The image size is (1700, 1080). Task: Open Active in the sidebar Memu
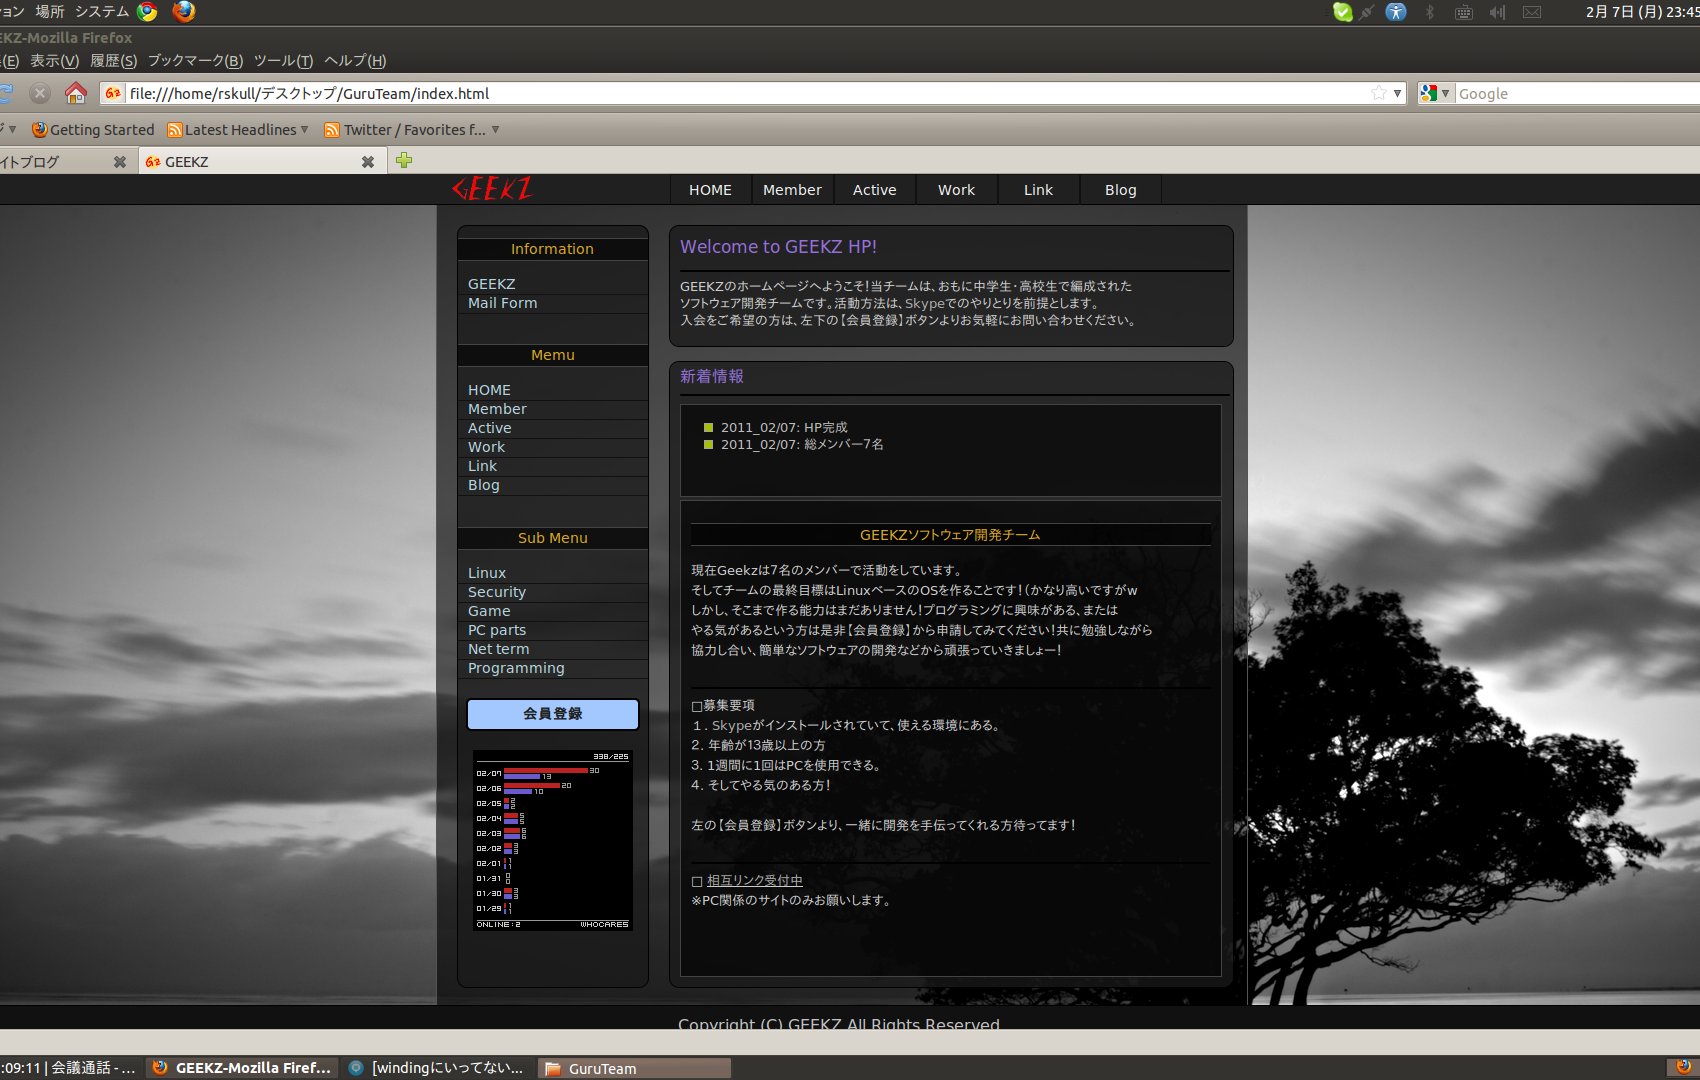tap(490, 428)
